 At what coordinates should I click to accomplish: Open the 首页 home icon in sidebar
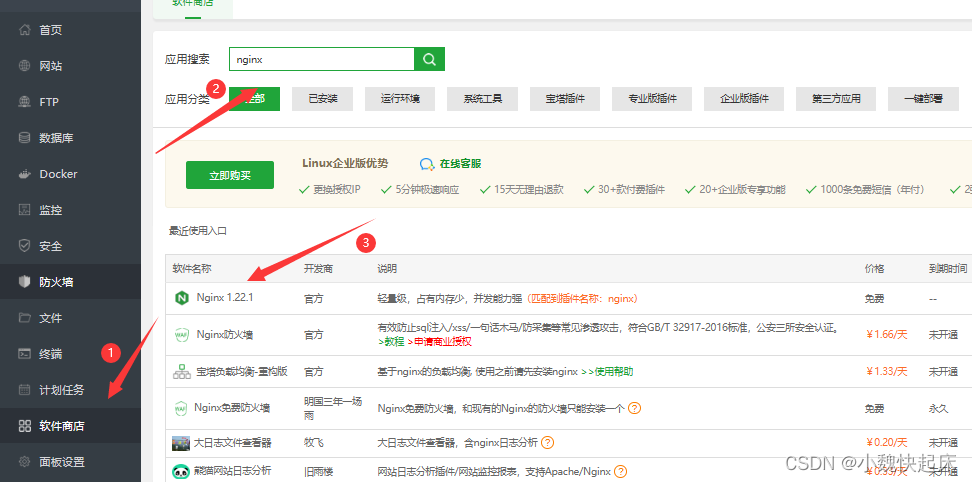click(x=25, y=30)
